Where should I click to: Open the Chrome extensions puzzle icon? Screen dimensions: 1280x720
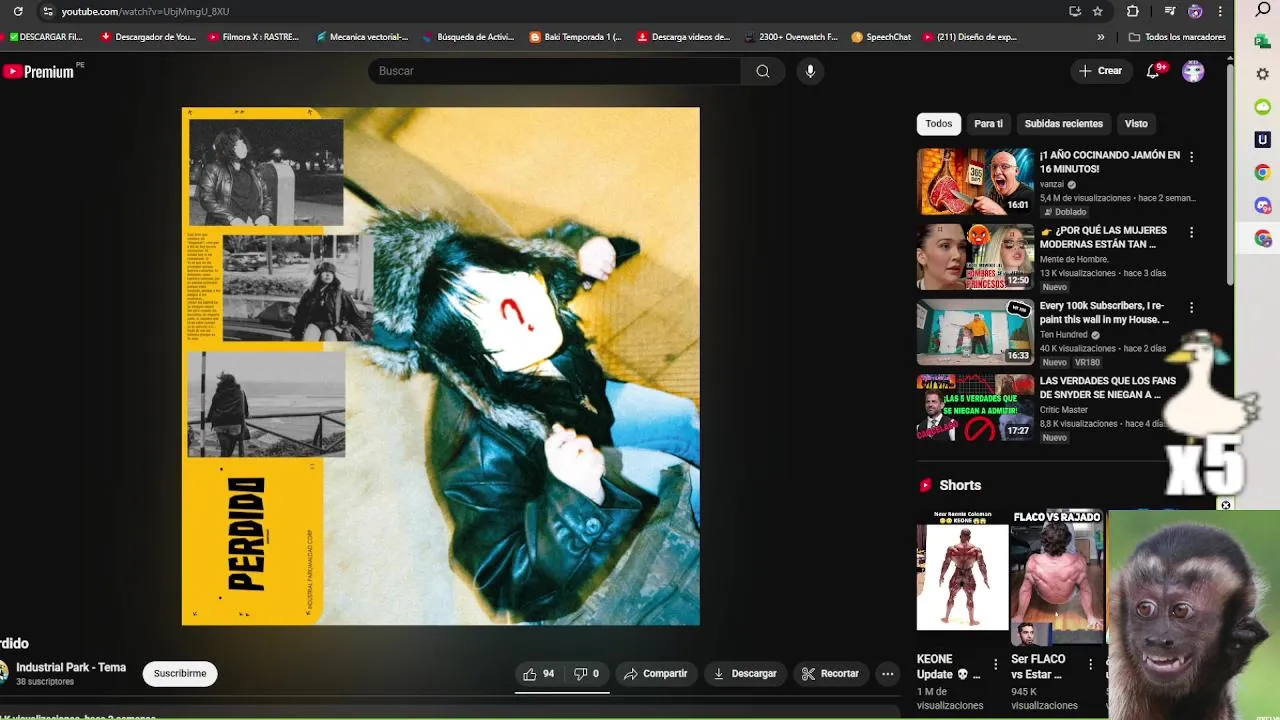[1133, 11]
